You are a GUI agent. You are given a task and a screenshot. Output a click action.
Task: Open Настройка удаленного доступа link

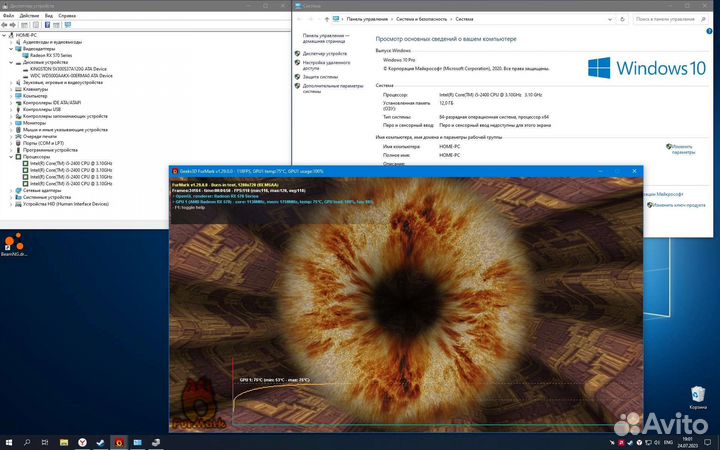(326, 65)
